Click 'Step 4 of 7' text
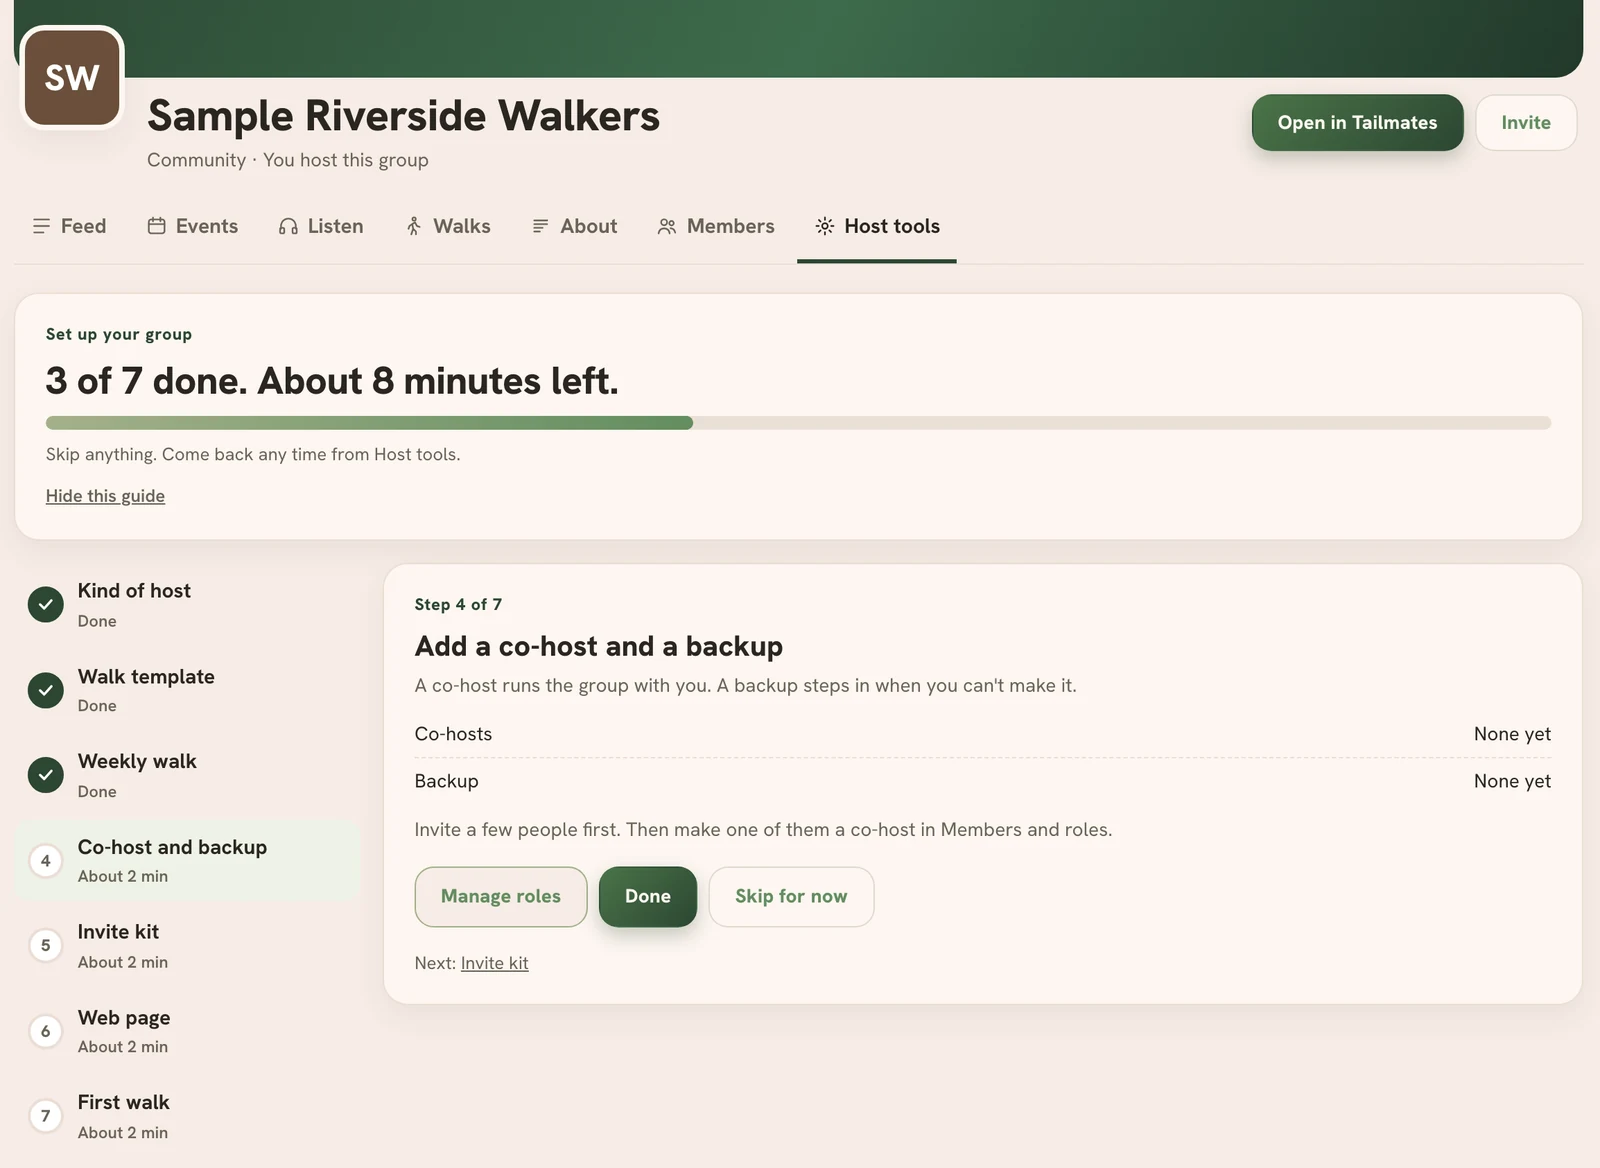Viewport: 1600px width, 1168px height. coord(458,604)
